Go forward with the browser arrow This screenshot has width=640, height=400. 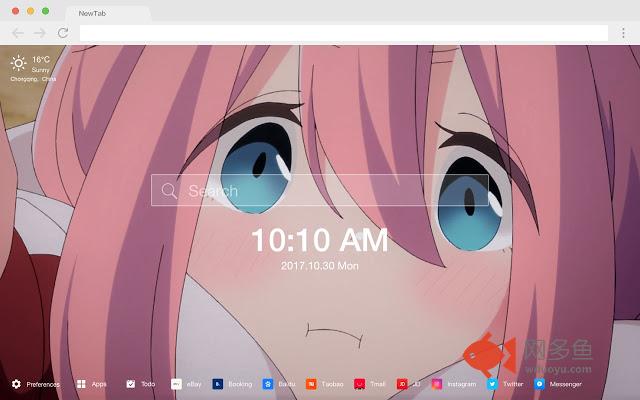click(x=40, y=33)
